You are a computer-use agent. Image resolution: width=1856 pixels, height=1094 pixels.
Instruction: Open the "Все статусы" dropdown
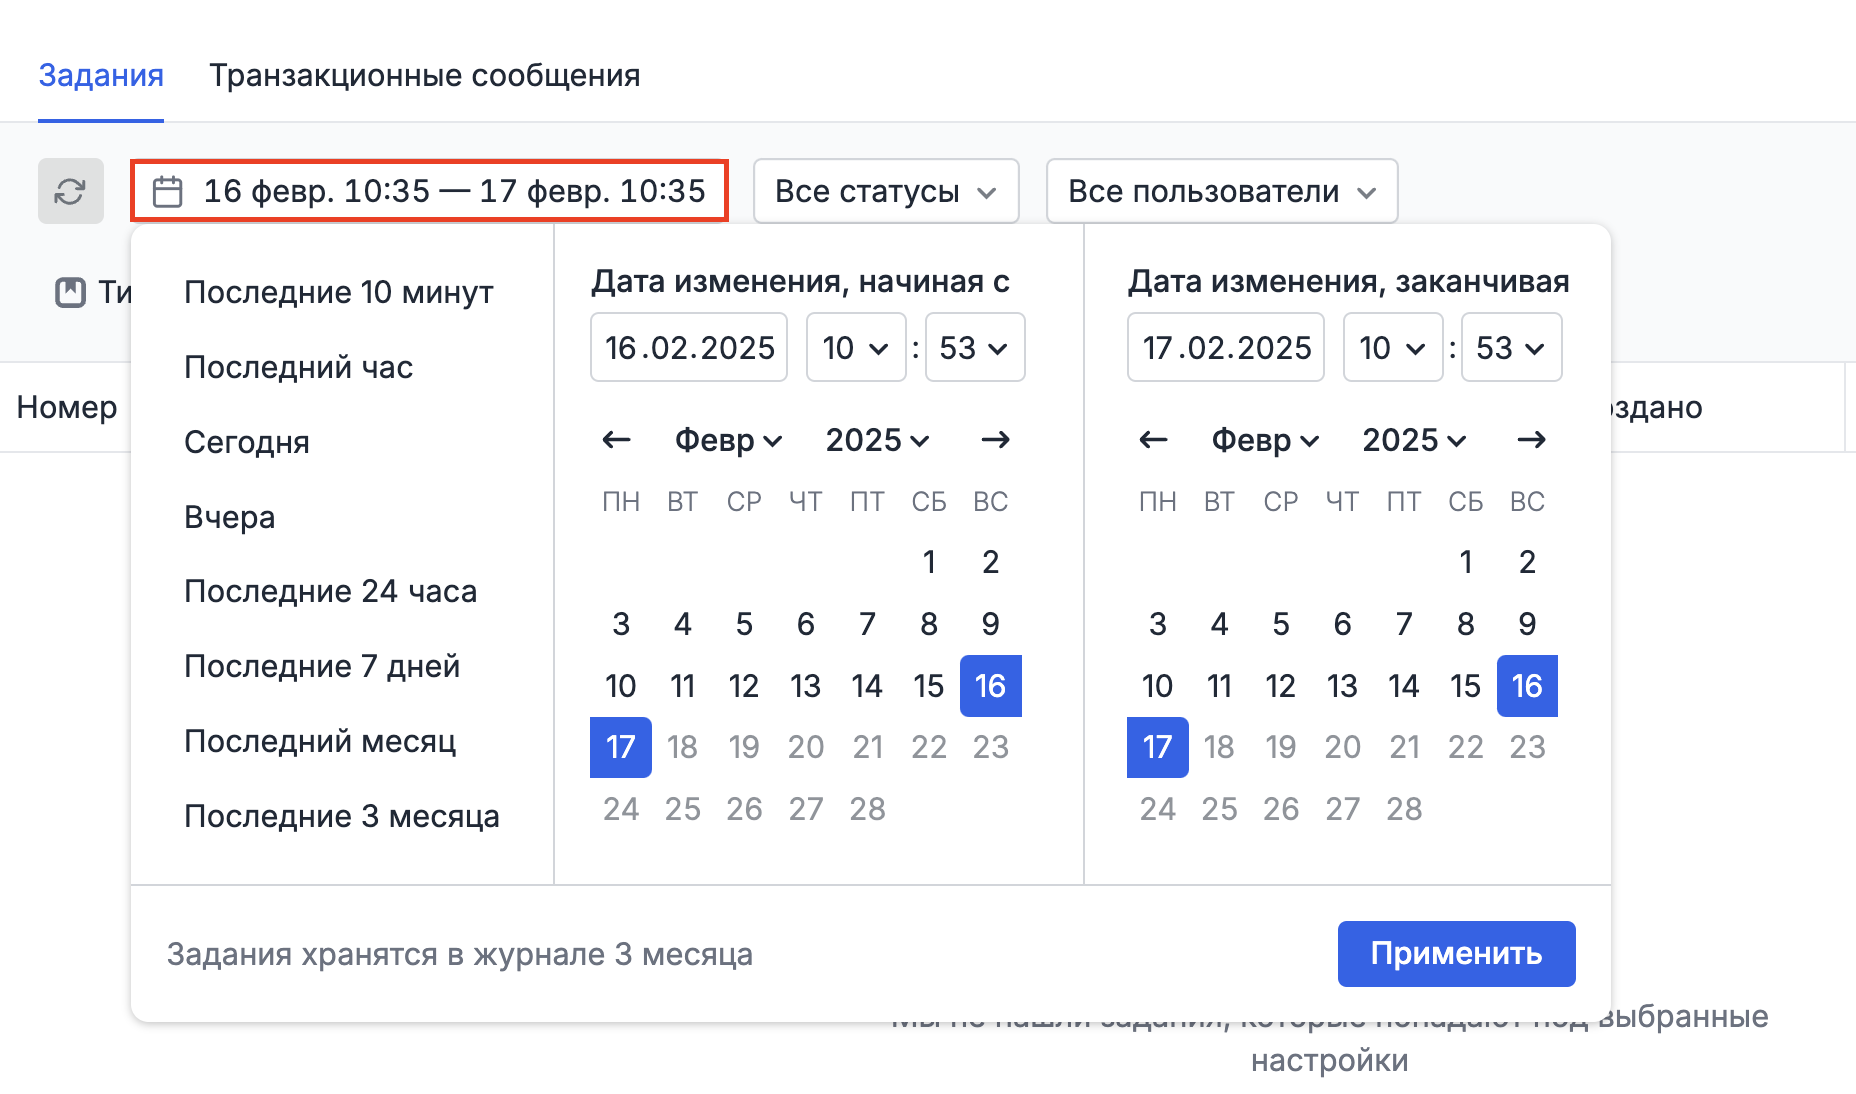coord(885,191)
